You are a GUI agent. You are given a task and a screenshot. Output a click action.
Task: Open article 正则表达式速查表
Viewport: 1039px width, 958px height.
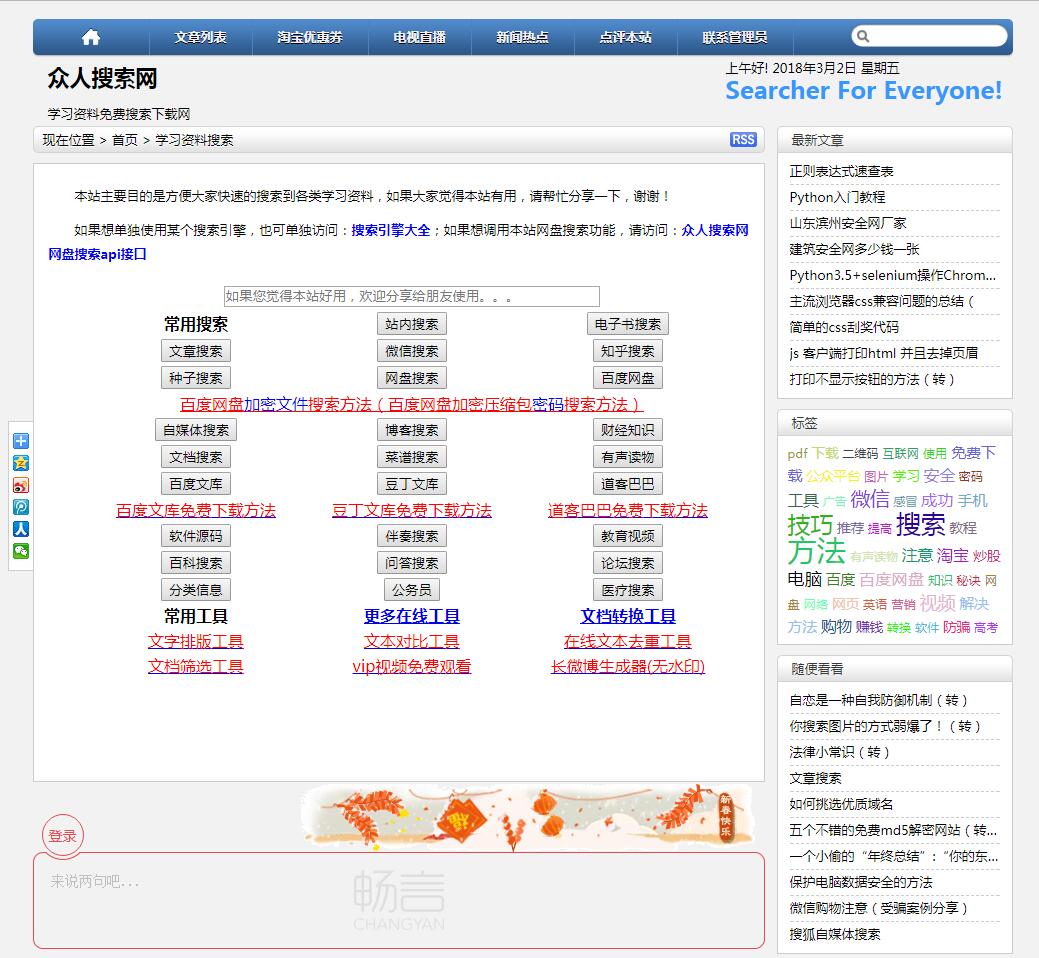click(x=842, y=171)
